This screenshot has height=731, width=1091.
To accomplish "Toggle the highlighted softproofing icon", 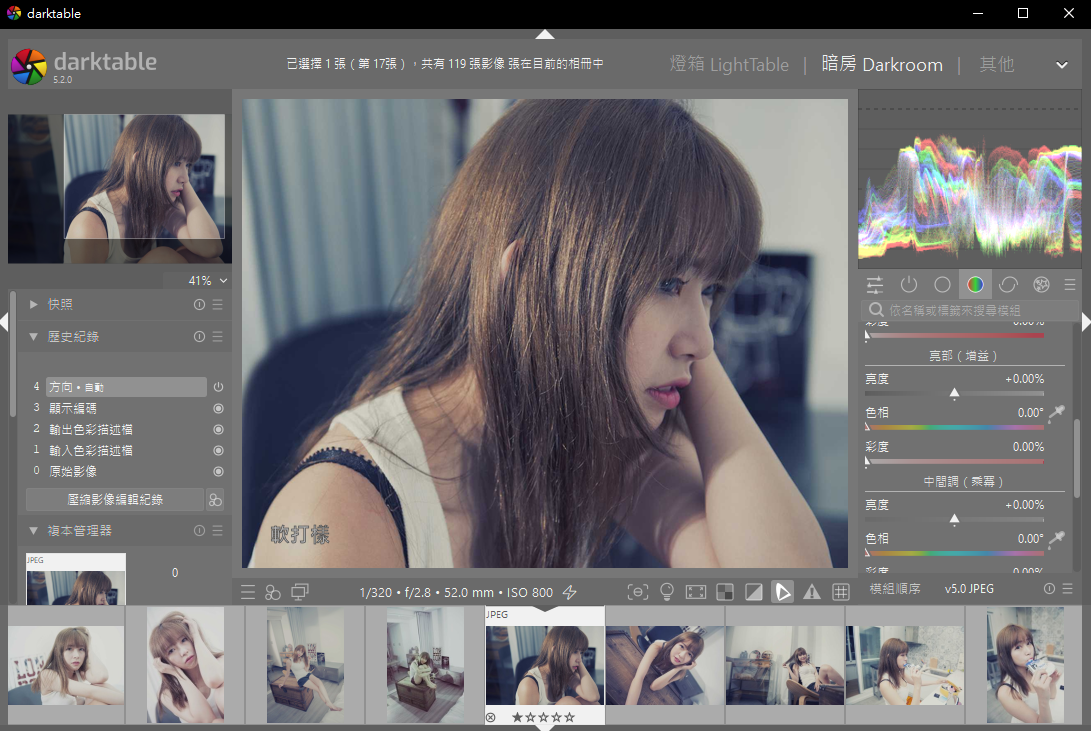I will click(783, 592).
